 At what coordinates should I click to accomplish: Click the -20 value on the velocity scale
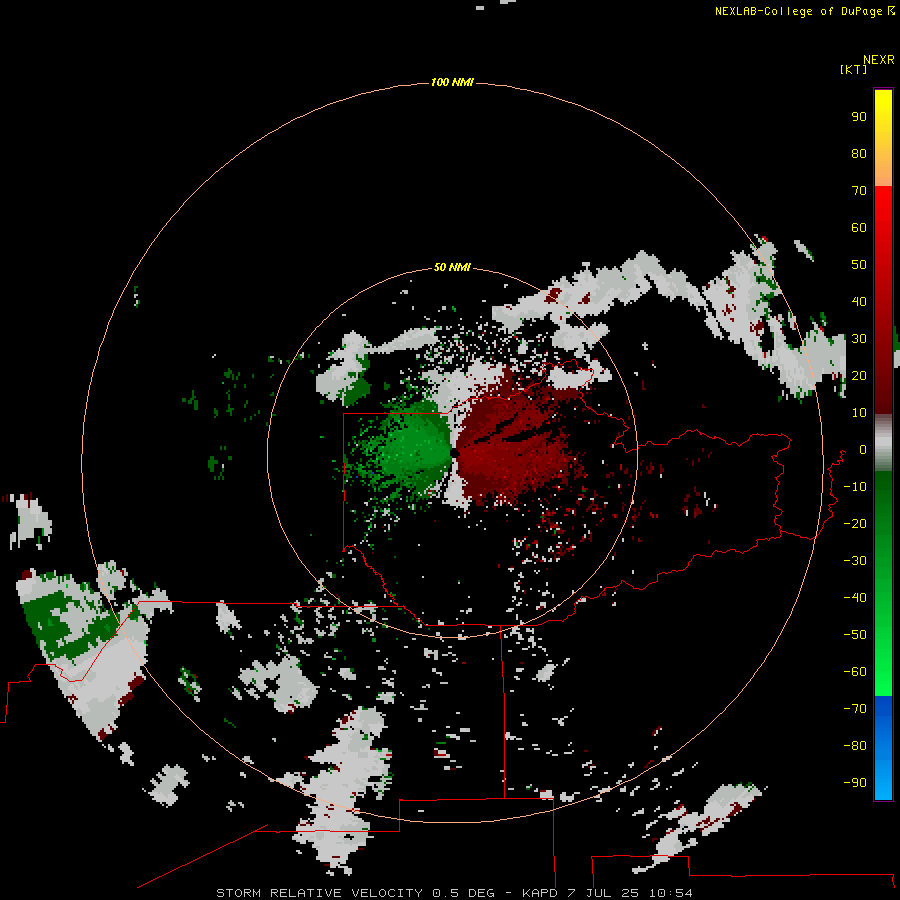click(x=855, y=523)
